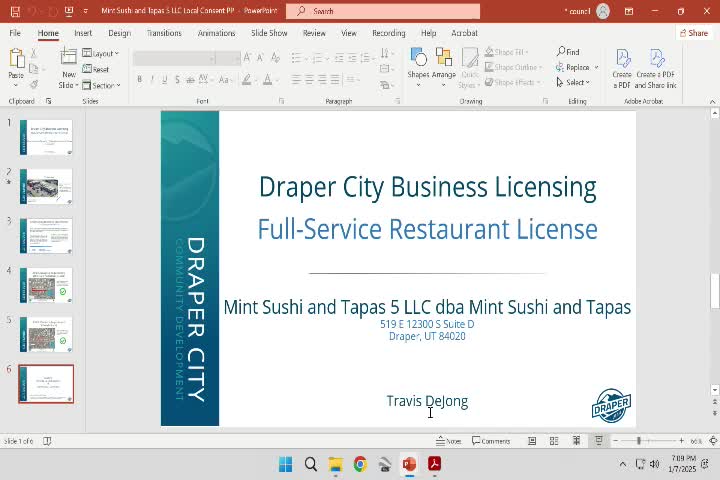The width and height of the screenshot is (720, 480).
Task: Click the text highlight color icon
Action: [x=247, y=80]
